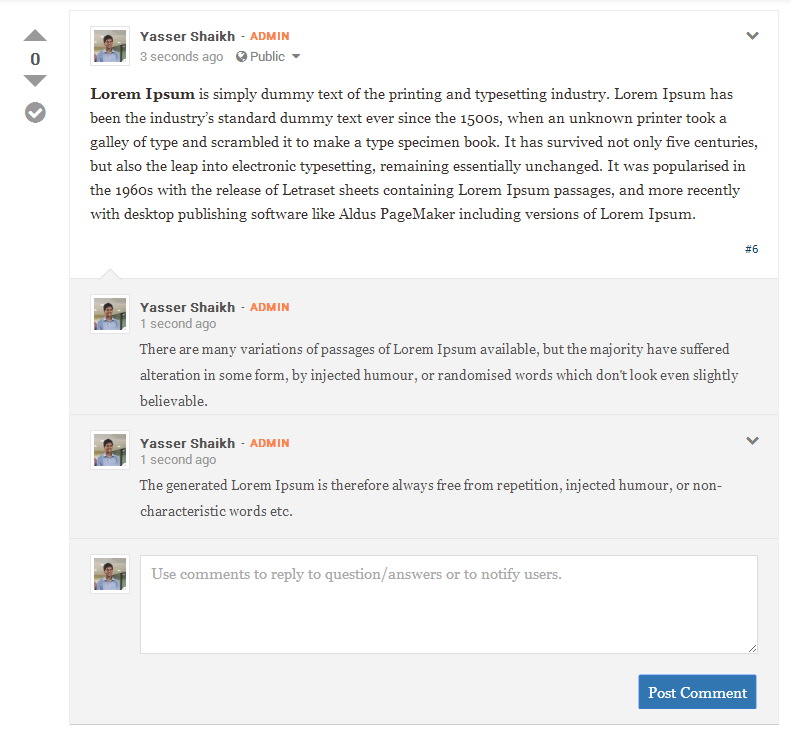809x736 pixels.
Task: Click the globe icon beside Public
Action: (x=241, y=57)
